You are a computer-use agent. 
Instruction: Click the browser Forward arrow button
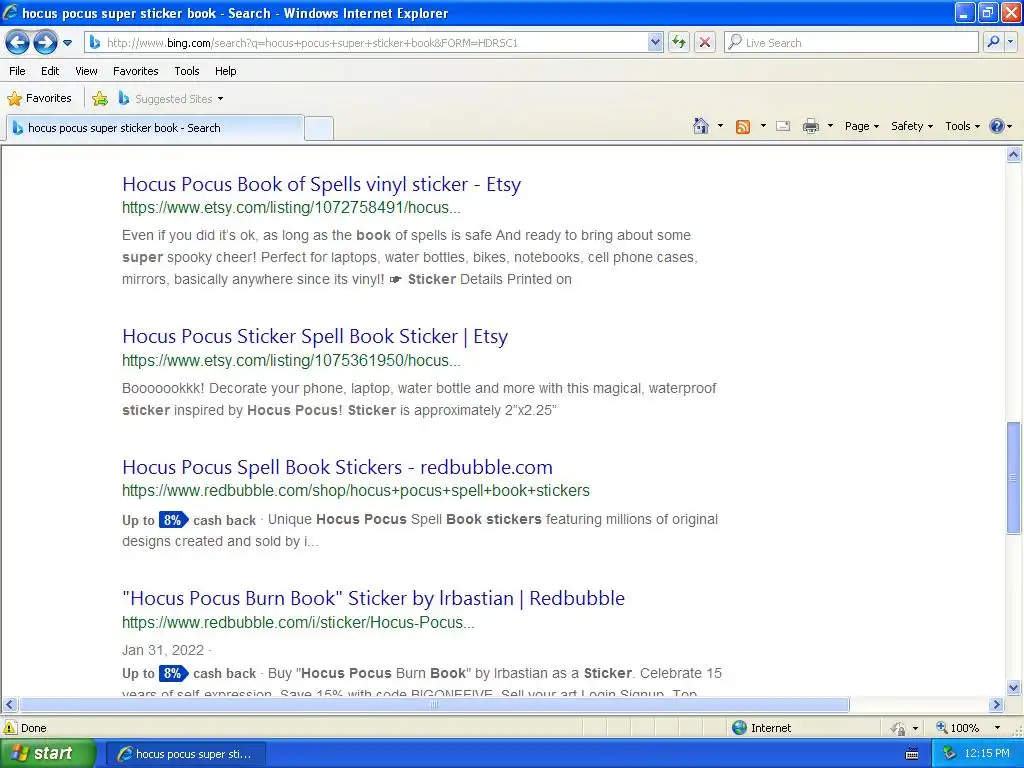45,43
